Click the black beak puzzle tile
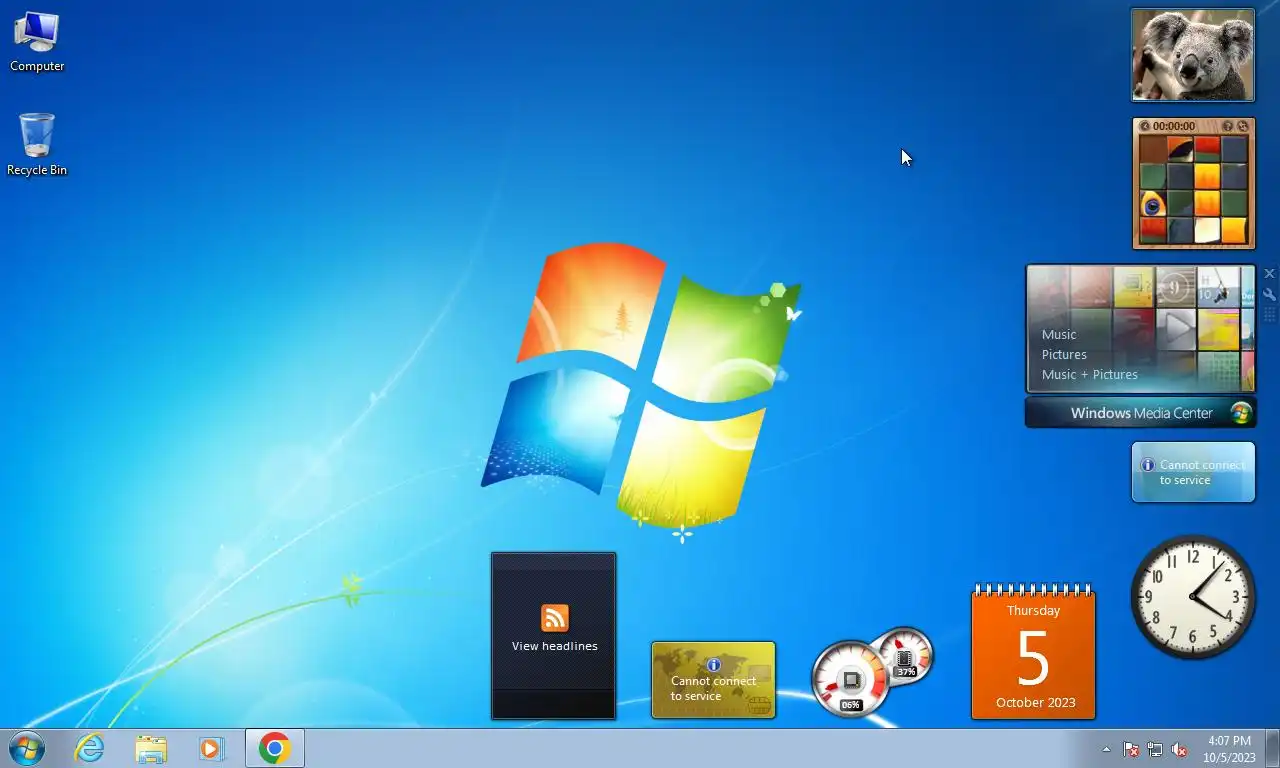The height and width of the screenshot is (768, 1280). click(1180, 149)
